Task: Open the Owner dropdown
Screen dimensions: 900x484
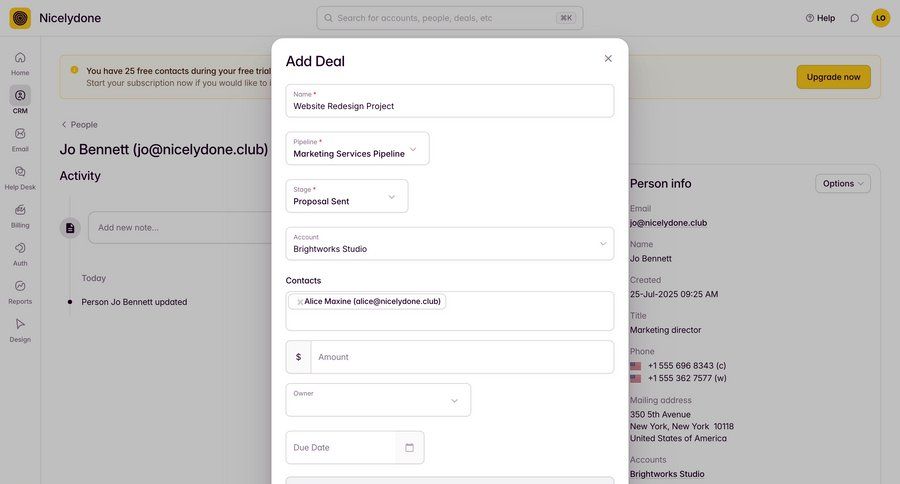Action: tap(378, 400)
